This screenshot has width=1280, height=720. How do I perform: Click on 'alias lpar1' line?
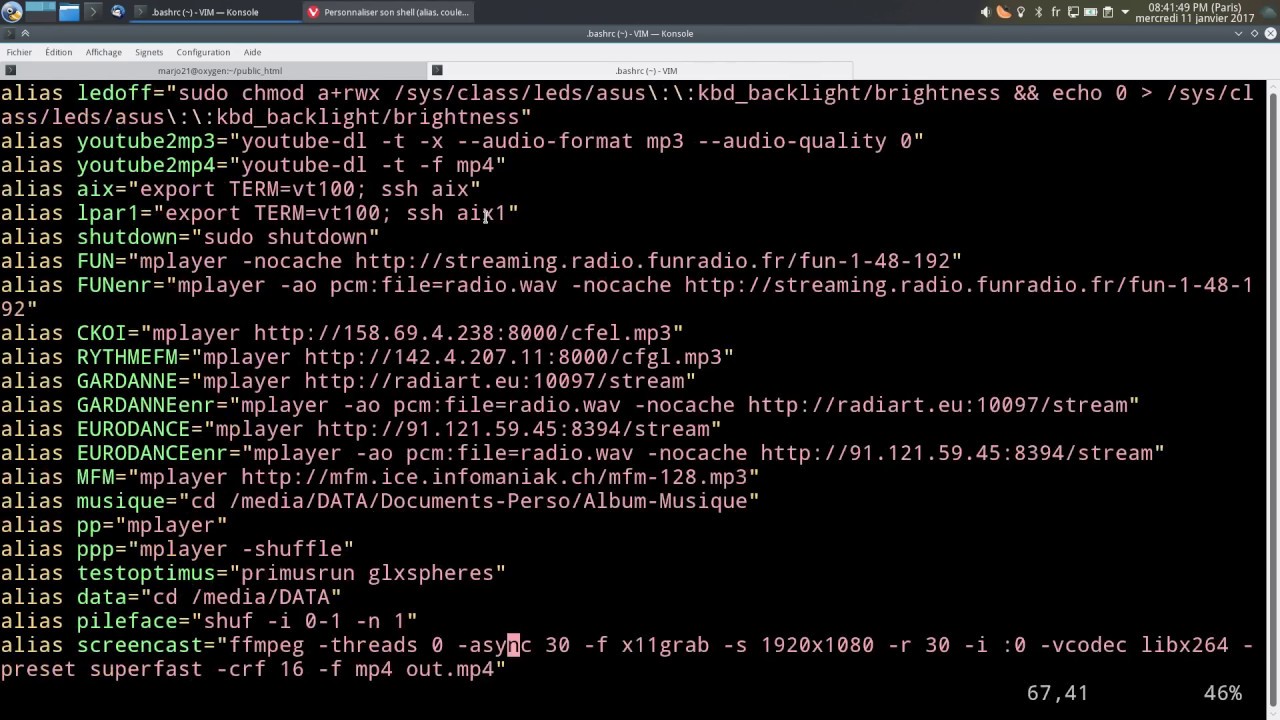[259, 213]
